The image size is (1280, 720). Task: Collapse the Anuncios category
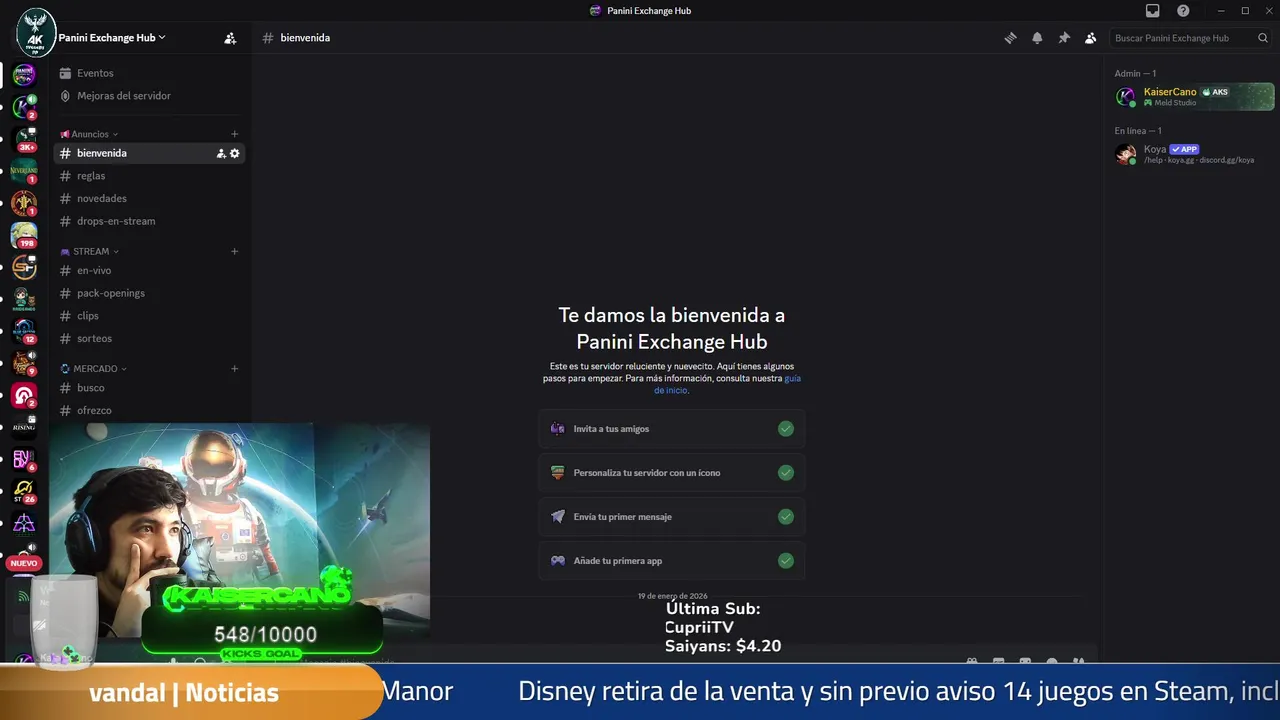click(89, 134)
